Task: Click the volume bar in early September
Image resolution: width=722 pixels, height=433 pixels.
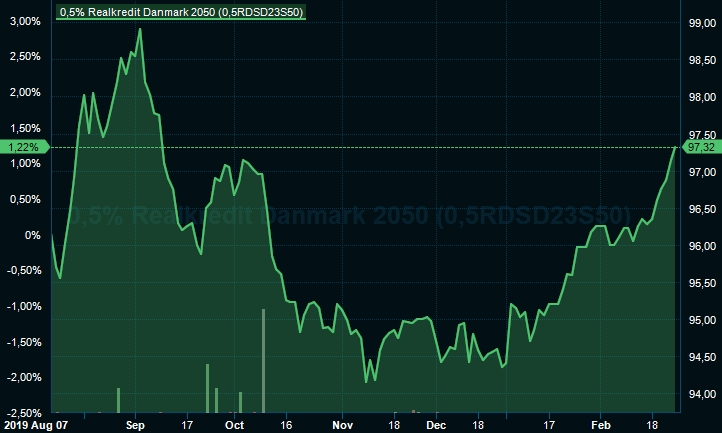Action: pos(118,400)
